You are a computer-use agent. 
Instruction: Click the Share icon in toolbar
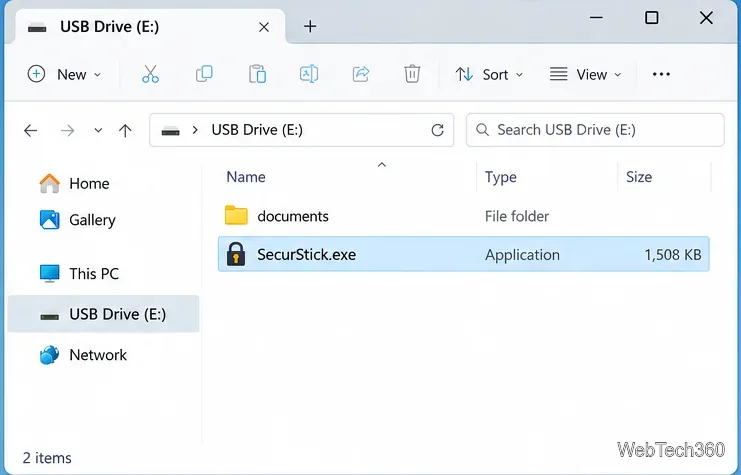[x=361, y=74]
